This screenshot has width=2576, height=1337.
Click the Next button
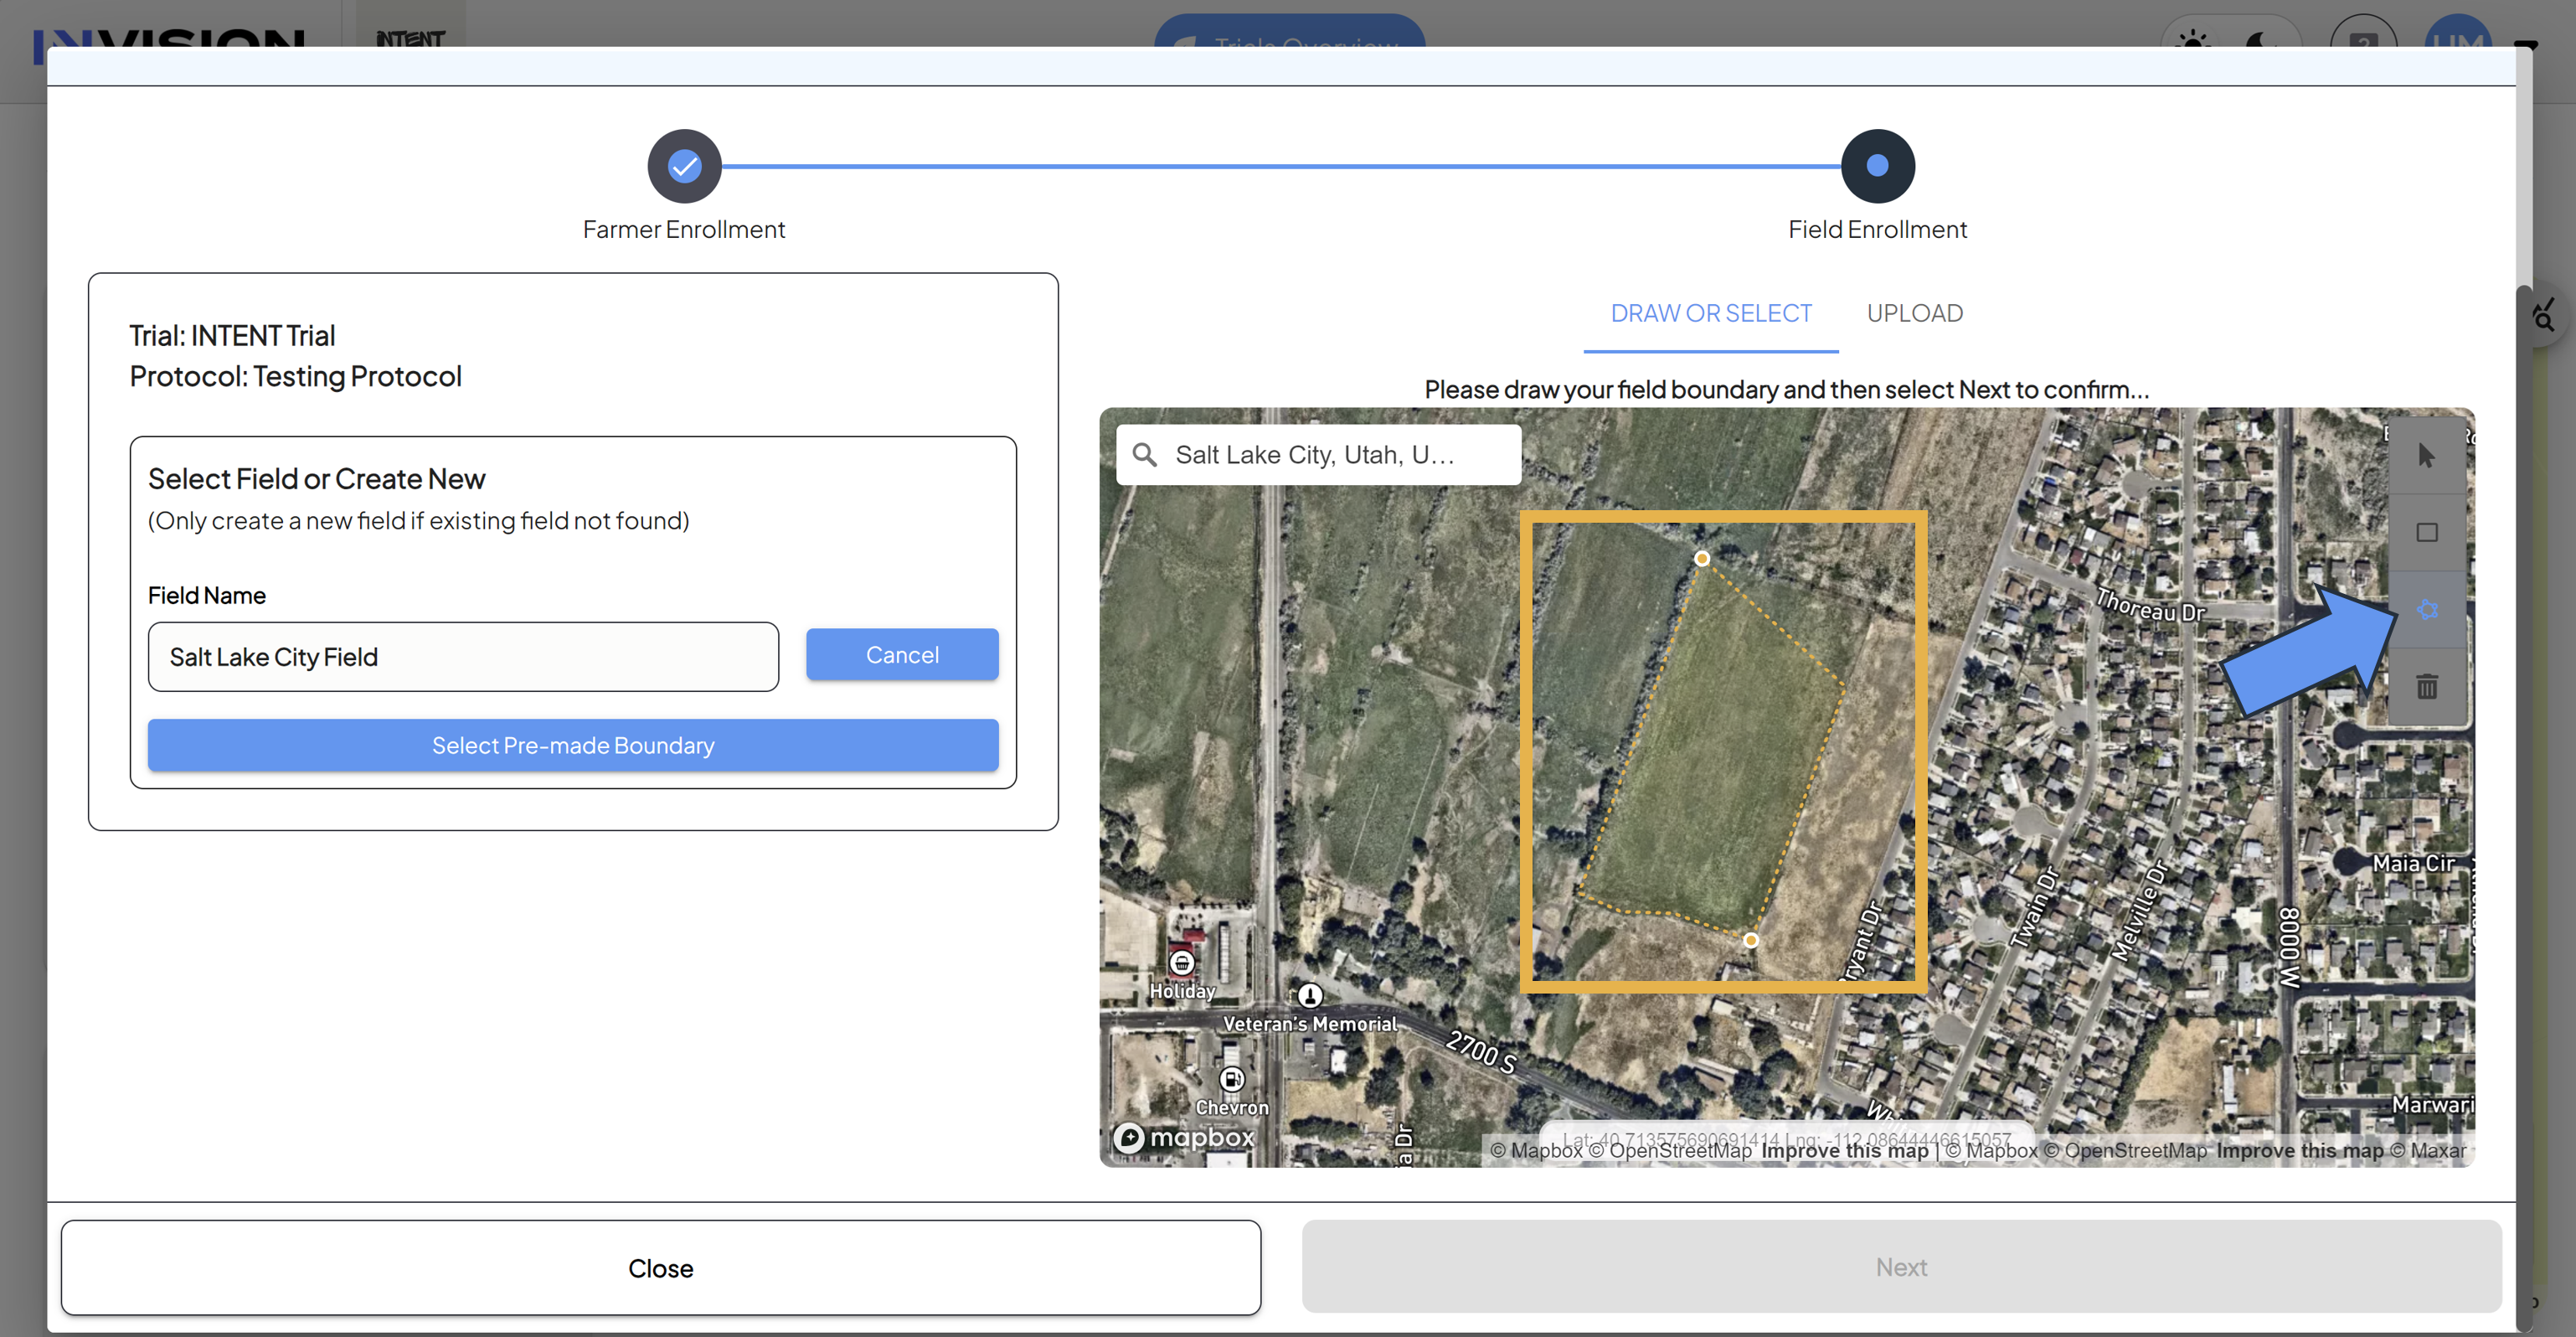point(1901,1267)
